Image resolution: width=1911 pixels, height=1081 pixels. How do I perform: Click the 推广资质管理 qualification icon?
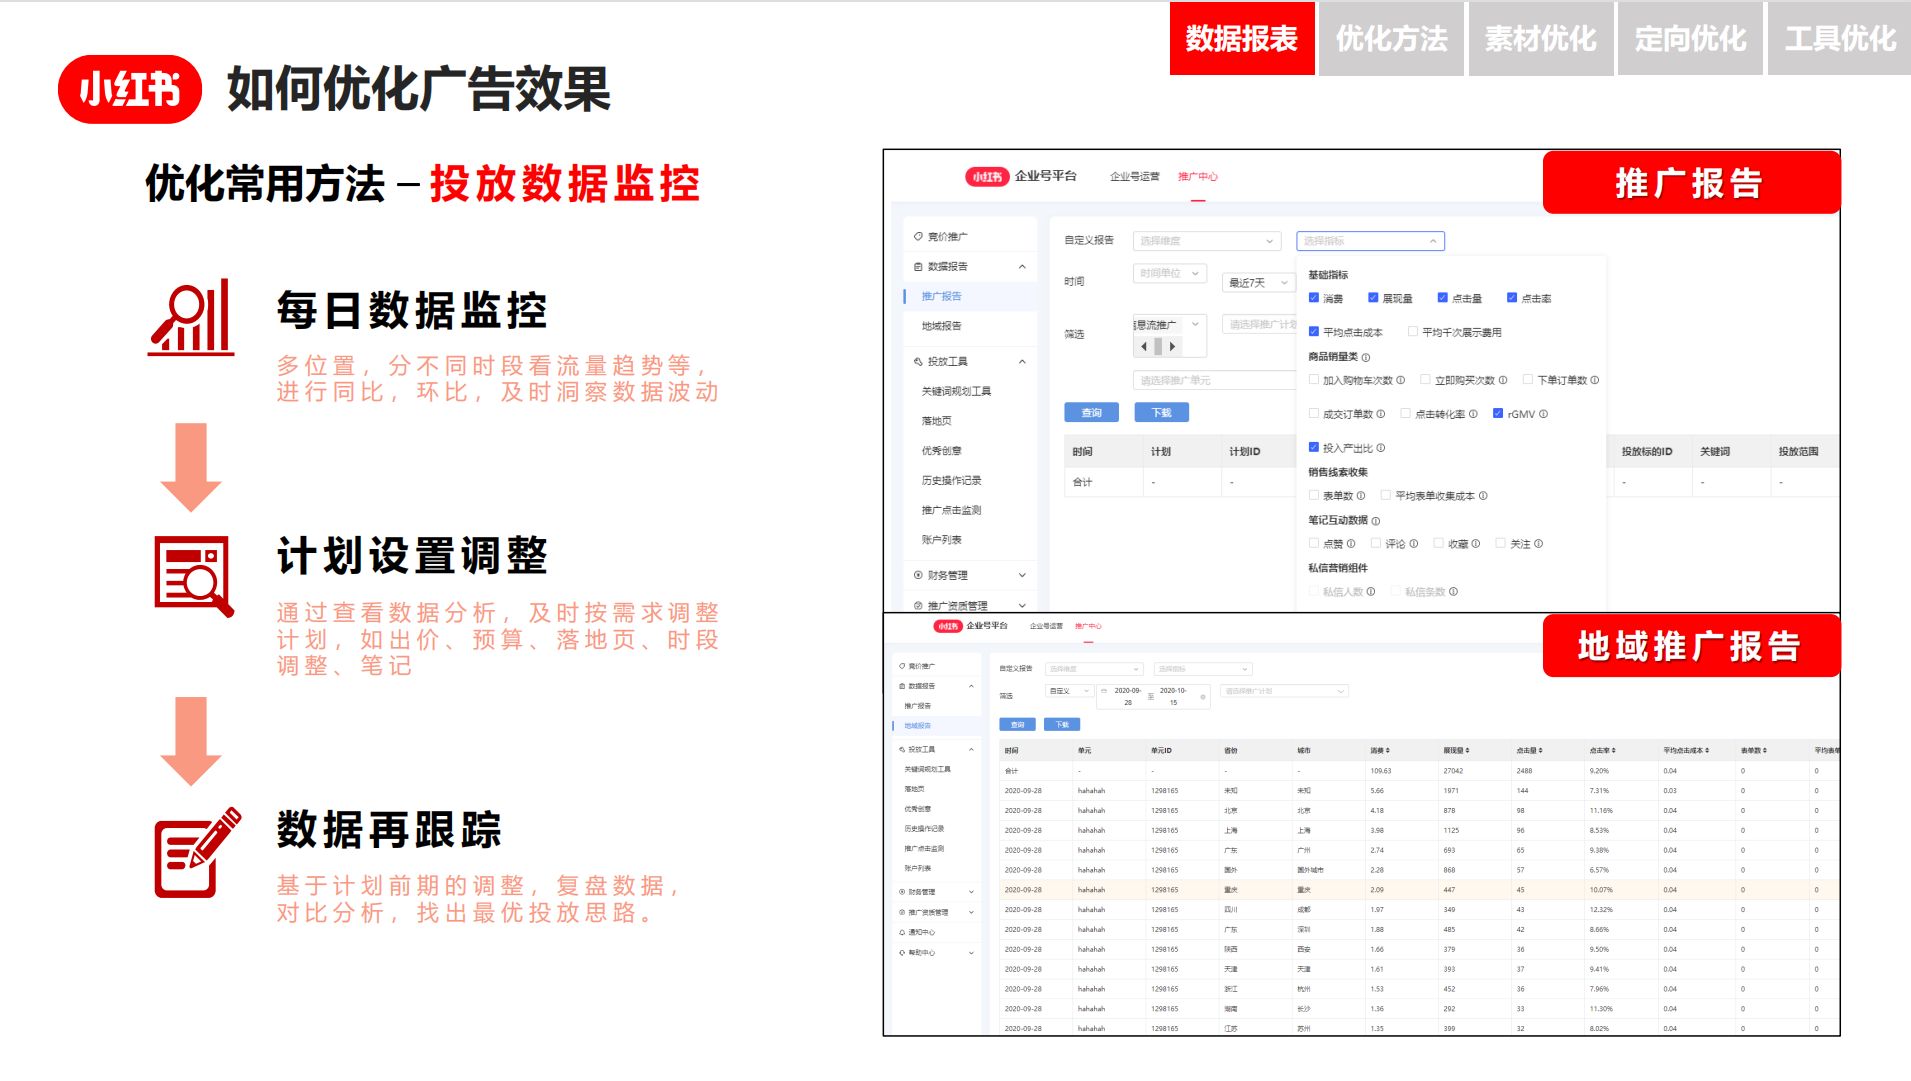pyautogui.click(x=917, y=605)
